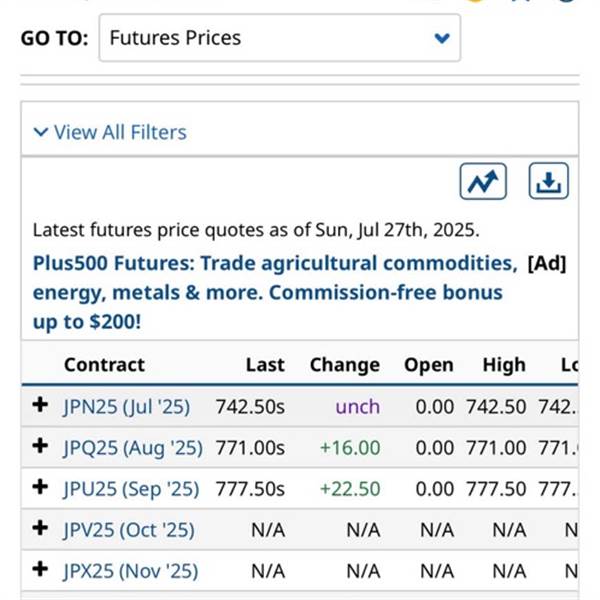This screenshot has width=600, height=600.
Task: Expand the JPV25 row plus icon
Action: 40,528
